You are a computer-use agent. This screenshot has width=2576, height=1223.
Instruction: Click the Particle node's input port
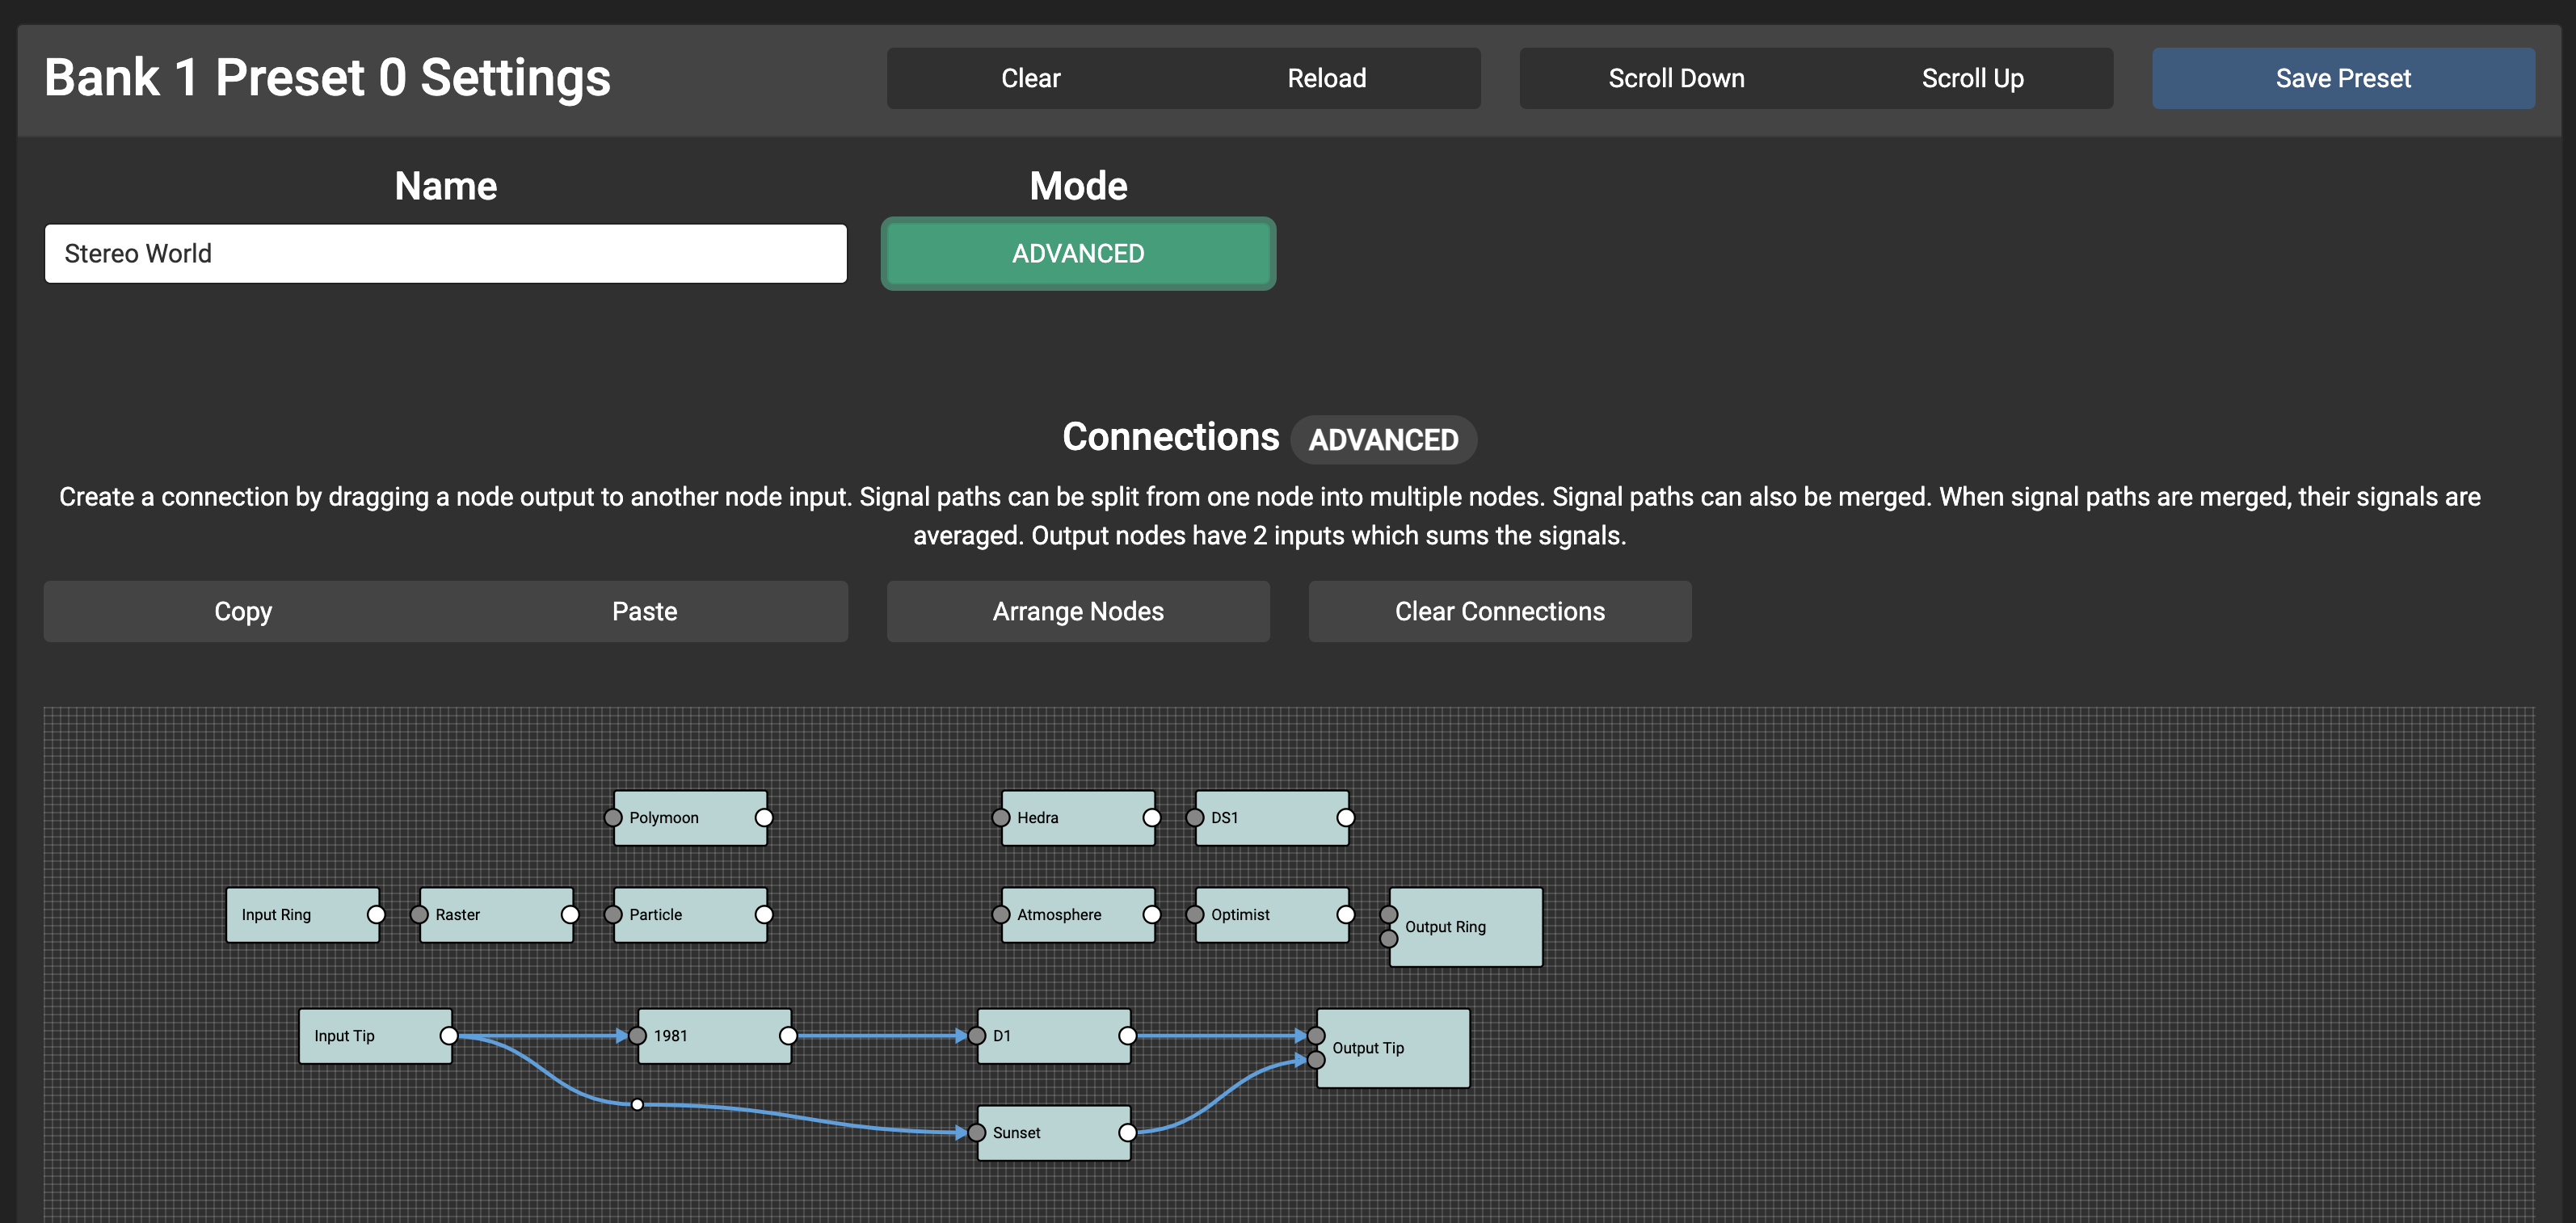pyautogui.click(x=614, y=915)
